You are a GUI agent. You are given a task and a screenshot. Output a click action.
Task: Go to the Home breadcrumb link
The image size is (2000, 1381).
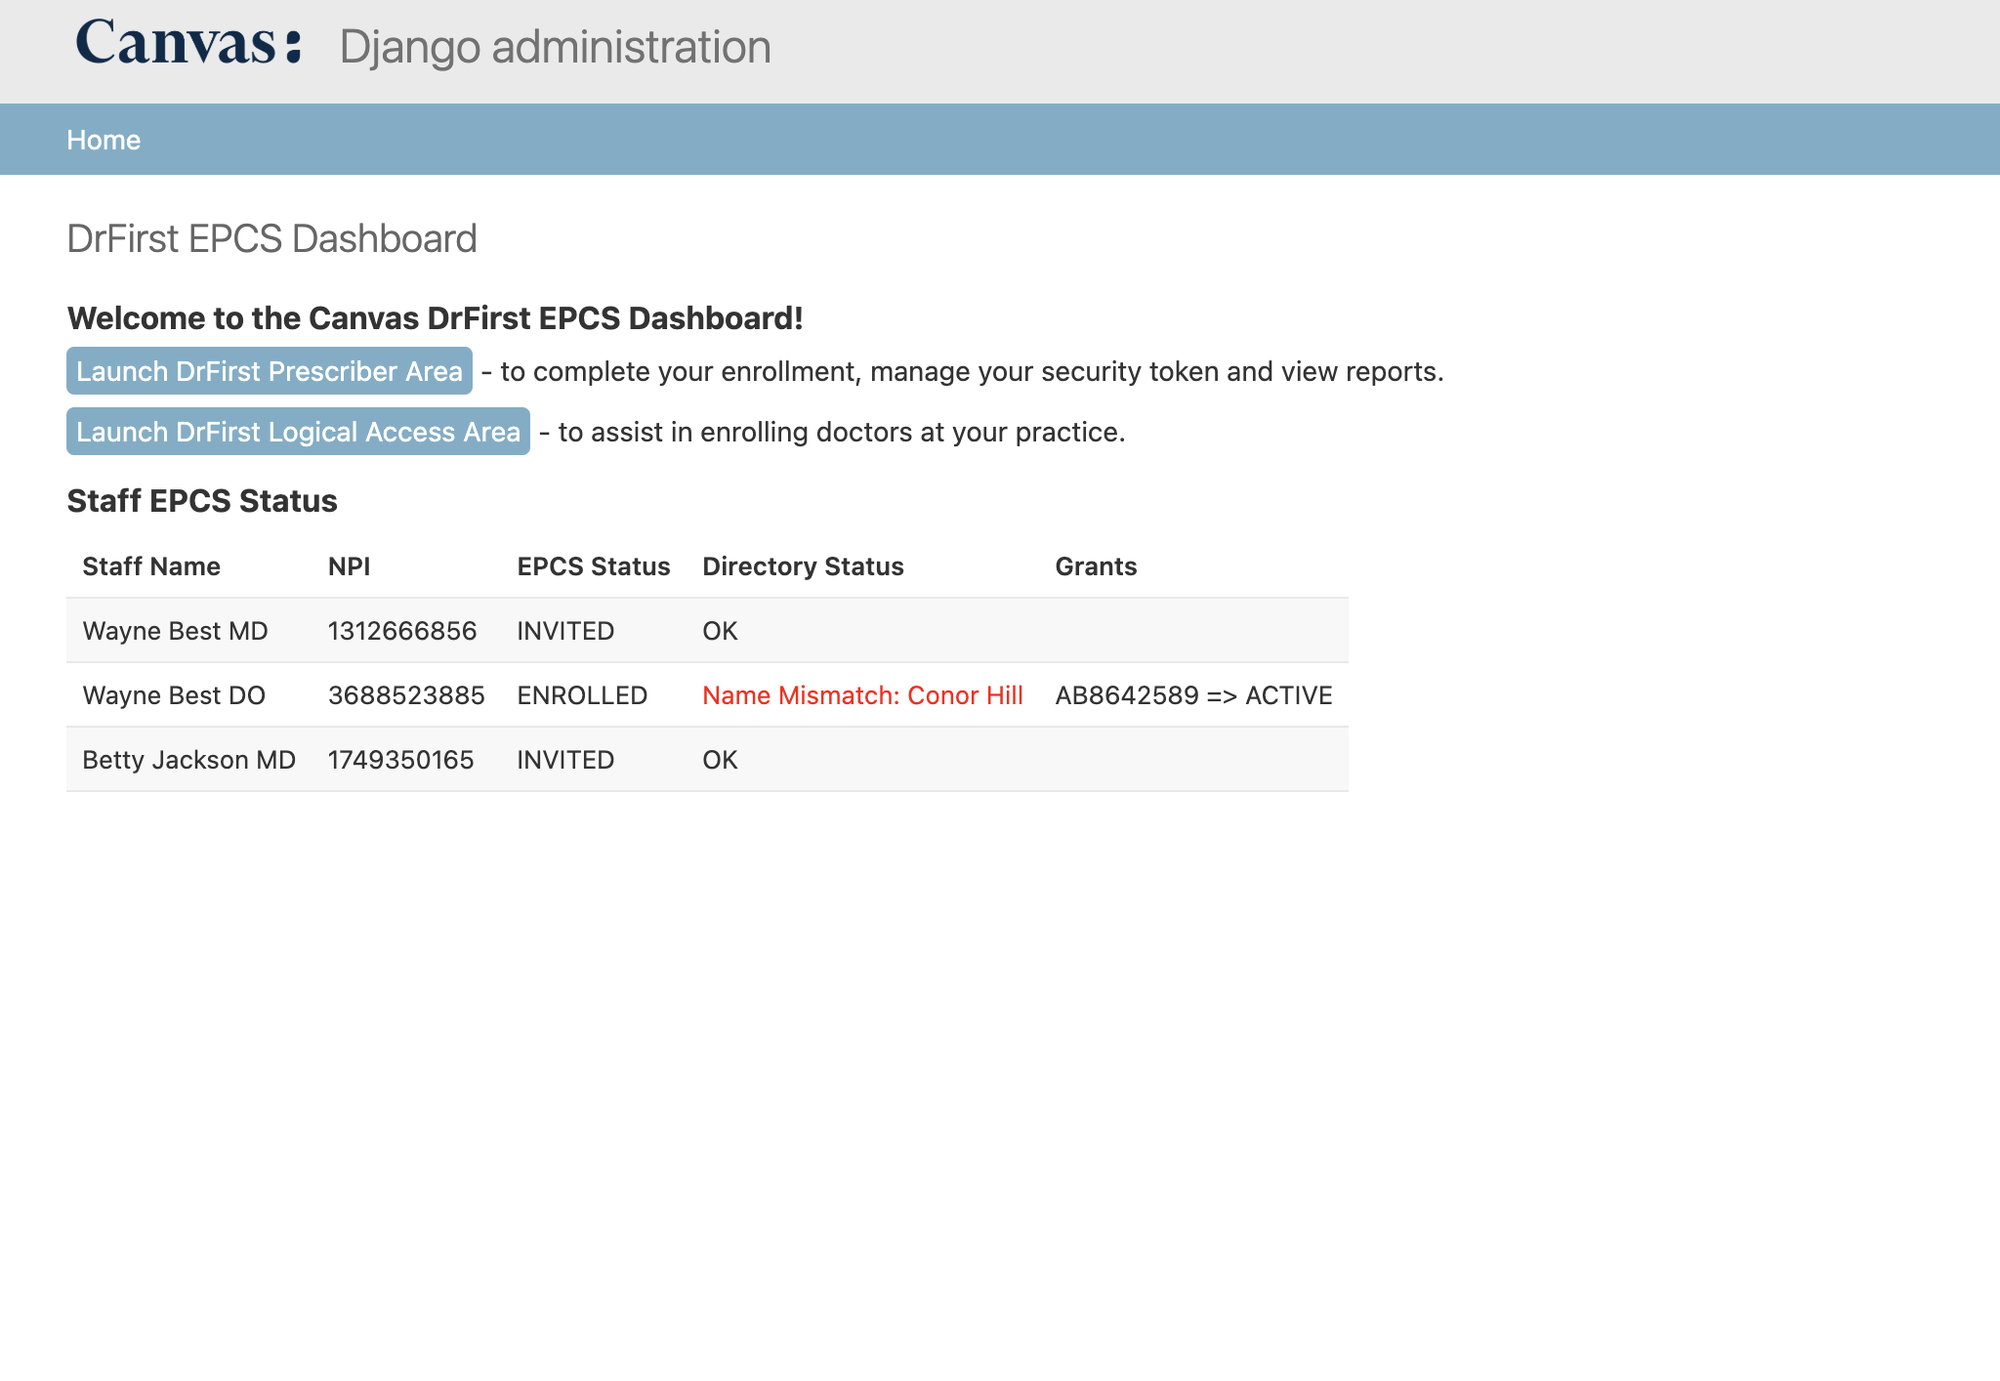(103, 140)
